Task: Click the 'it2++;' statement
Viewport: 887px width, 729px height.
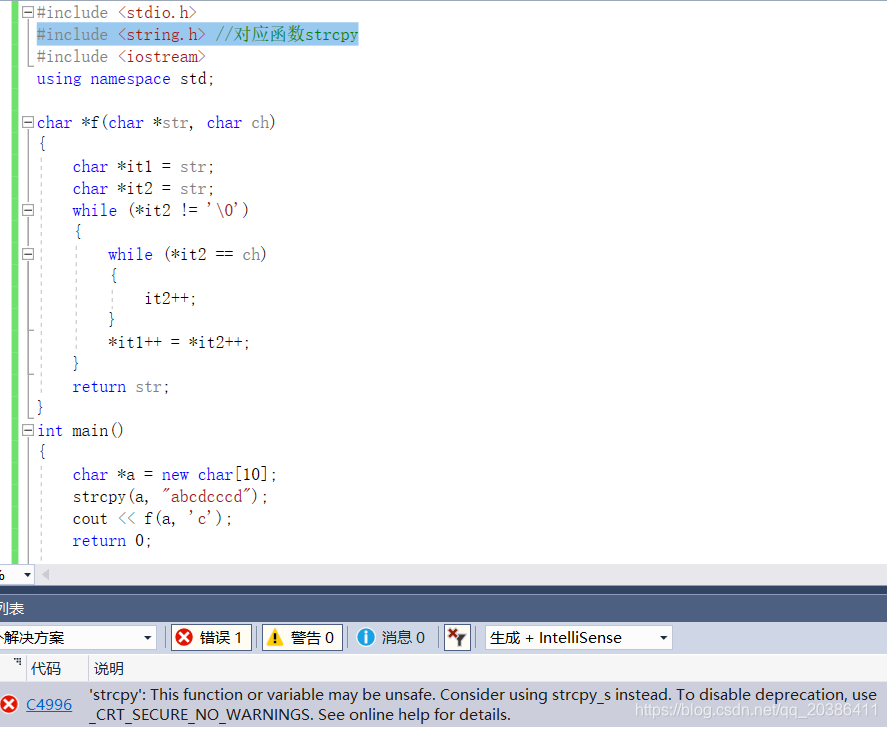Action: (170, 299)
